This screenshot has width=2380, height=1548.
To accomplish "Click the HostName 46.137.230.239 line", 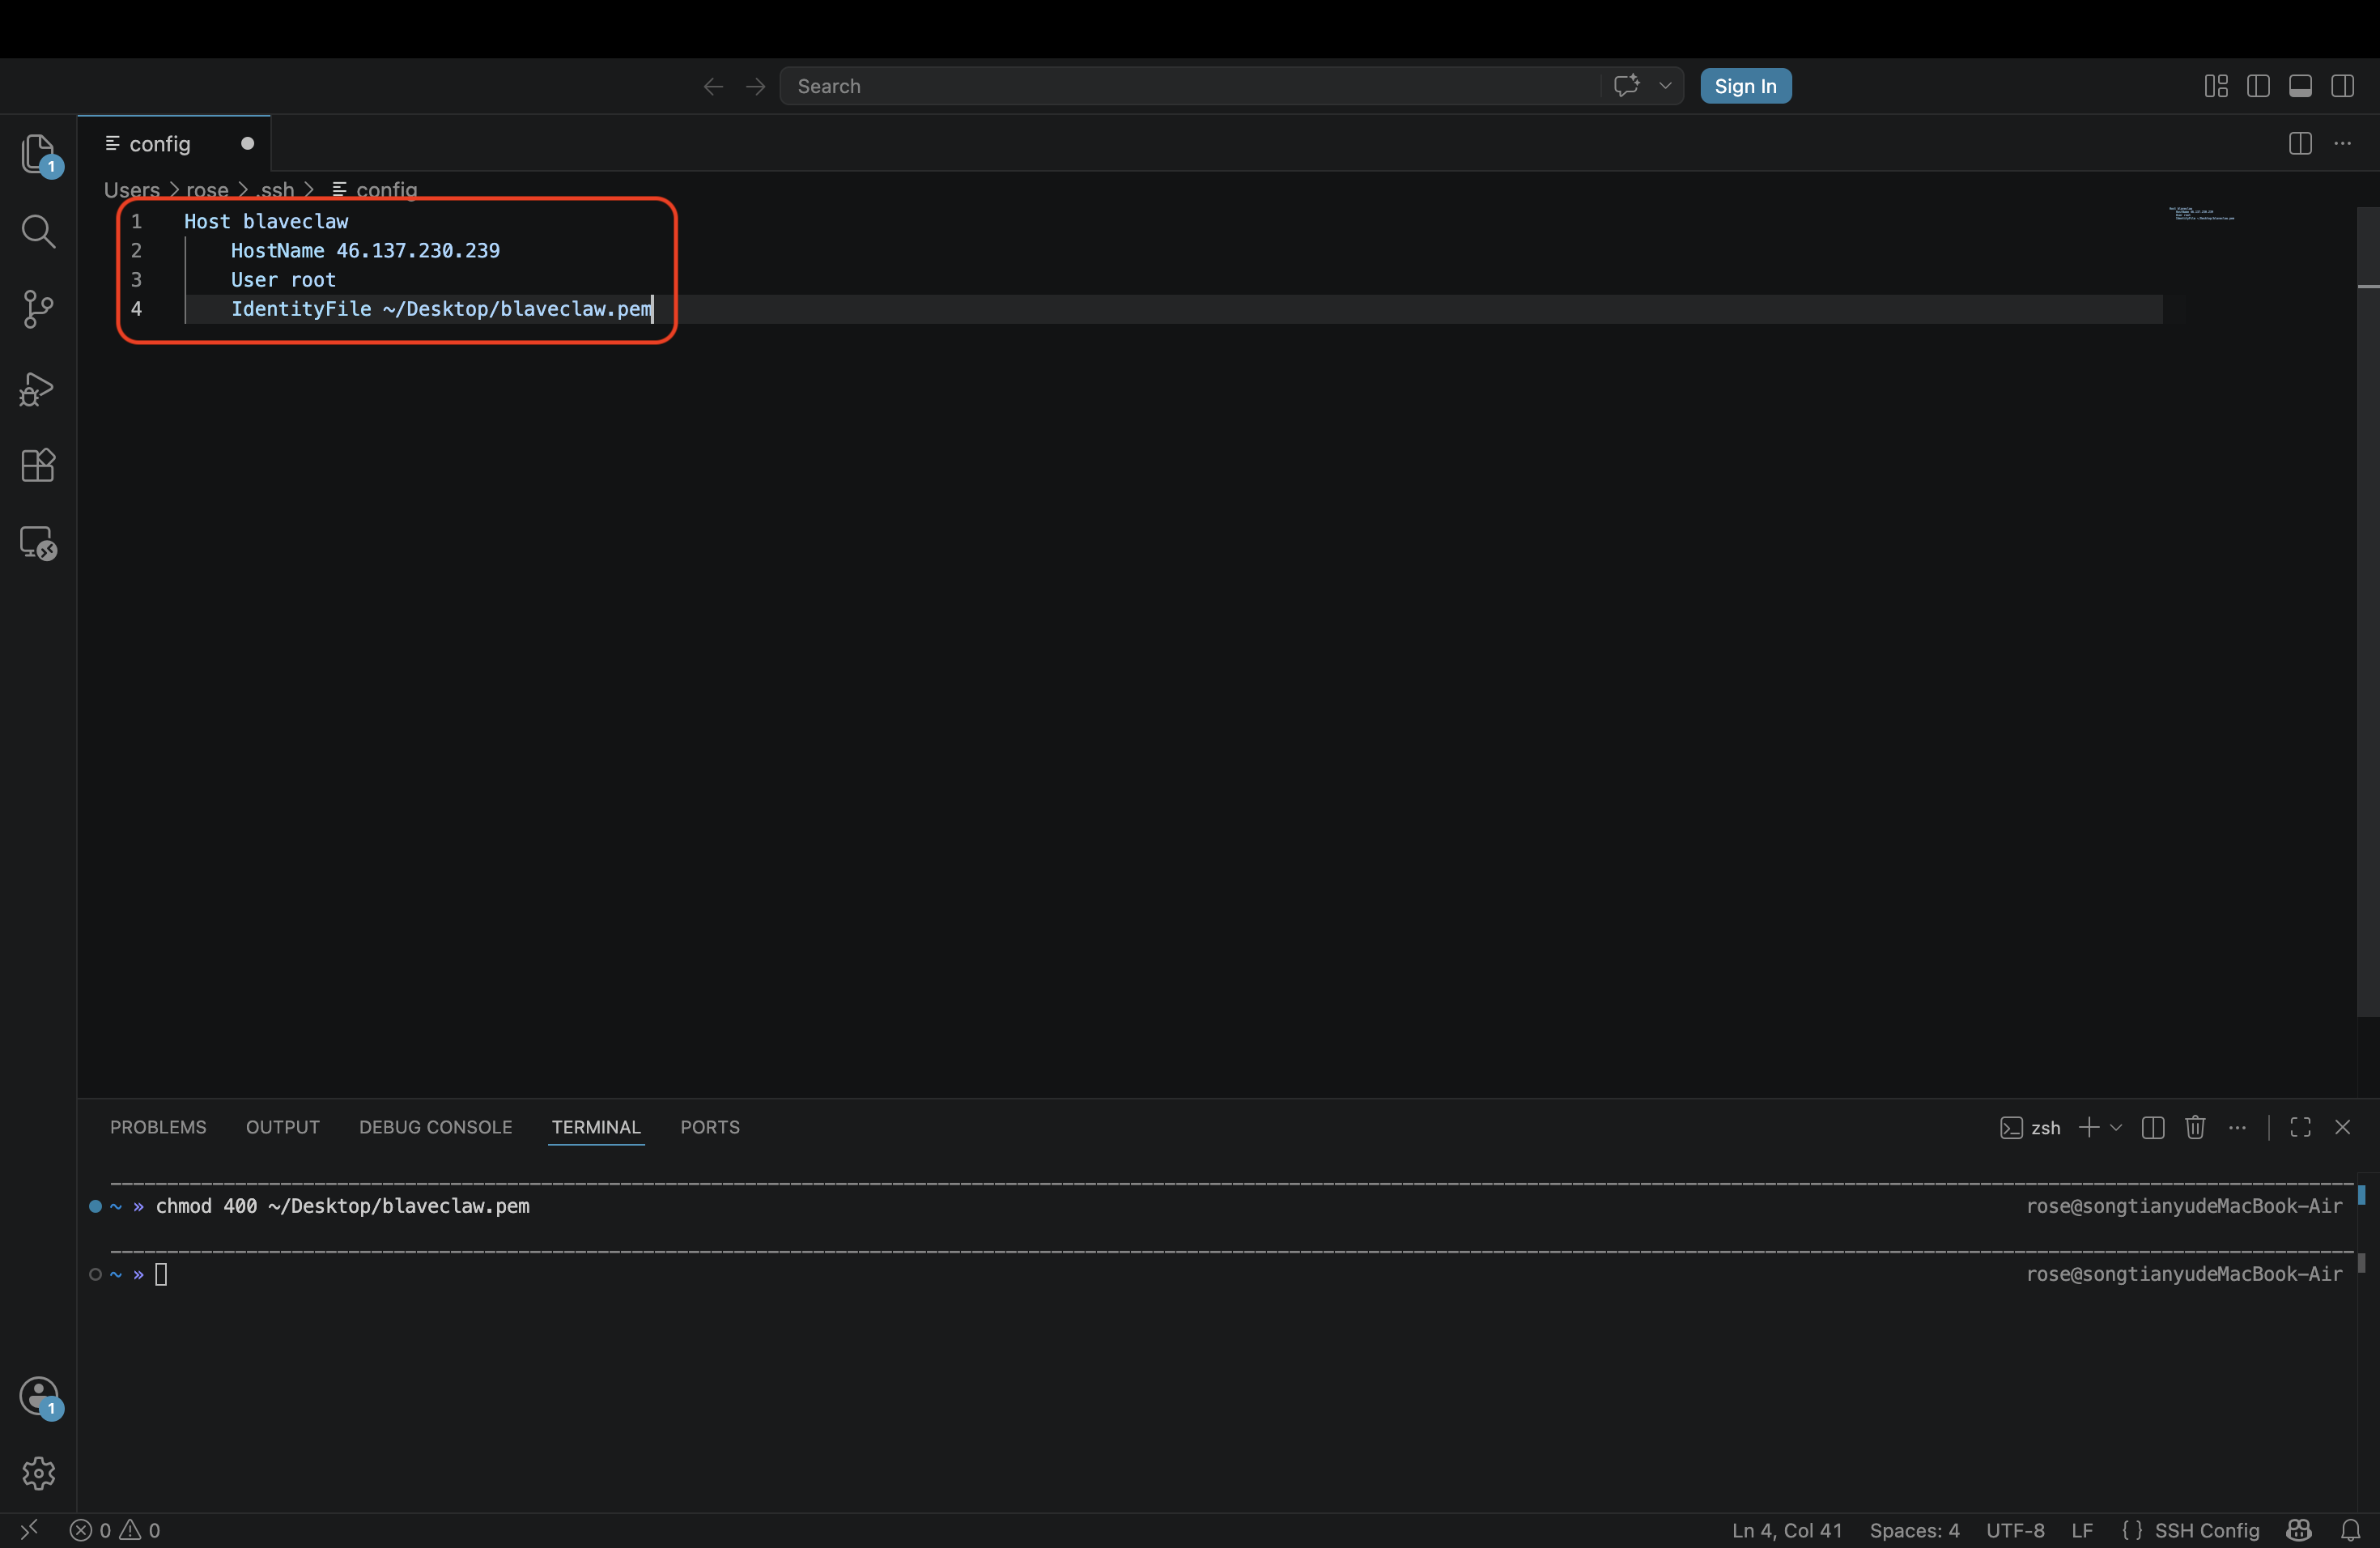I will point(365,250).
